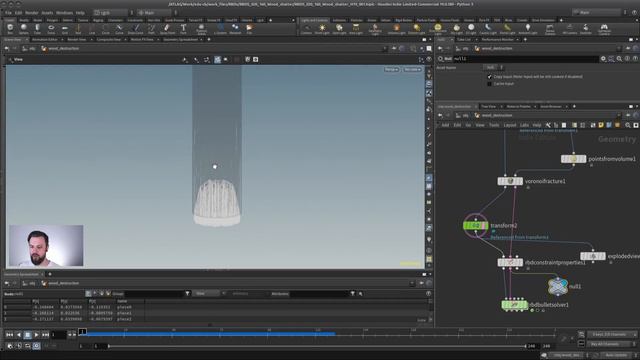The height and width of the screenshot is (360, 640).
Task: Open the Persp viewport camera dropdown
Action: tap(391, 70)
